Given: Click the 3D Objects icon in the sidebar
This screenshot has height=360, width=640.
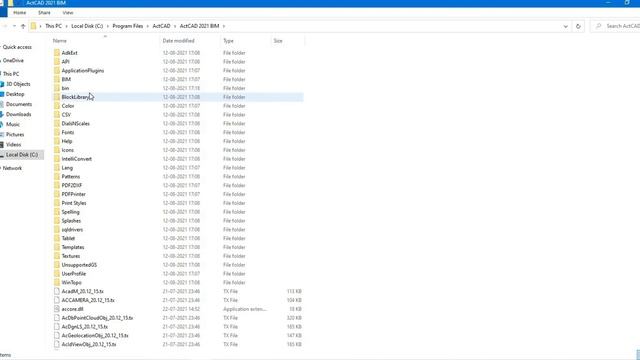Looking at the screenshot, I should (x=2, y=84).
